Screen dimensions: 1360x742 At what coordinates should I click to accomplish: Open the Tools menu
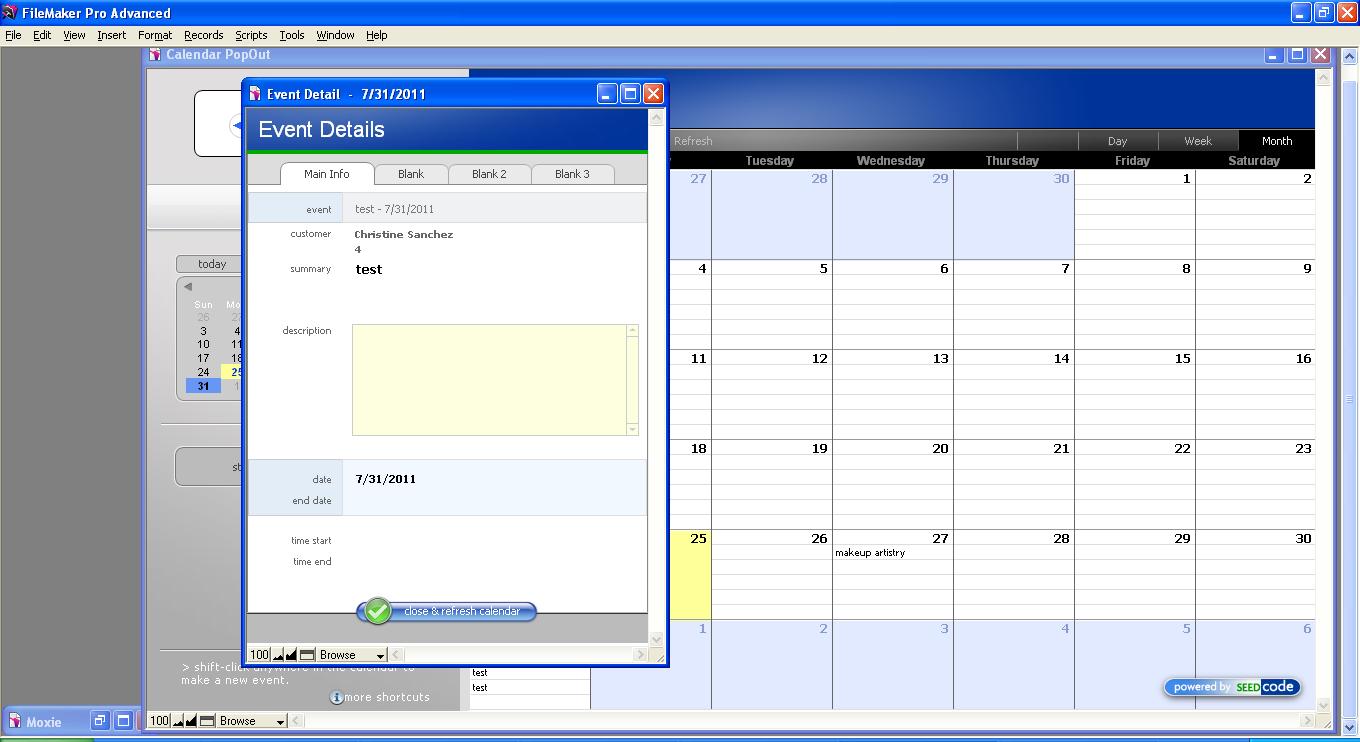coord(291,35)
